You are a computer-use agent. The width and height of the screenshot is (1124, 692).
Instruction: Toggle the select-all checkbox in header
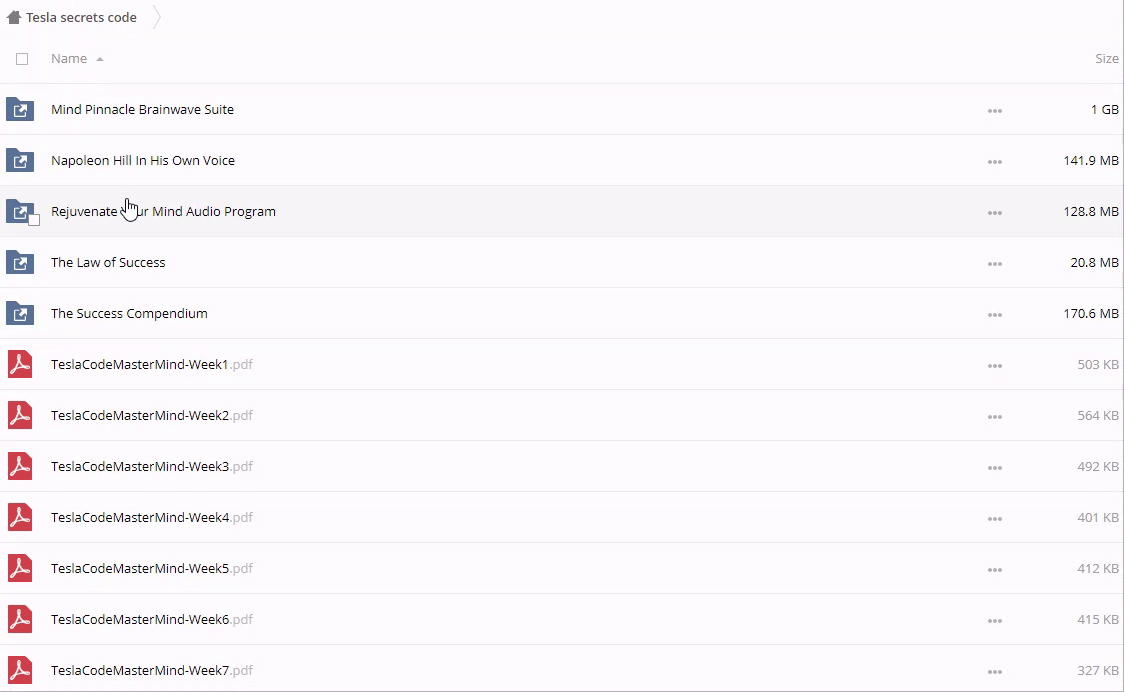22,59
